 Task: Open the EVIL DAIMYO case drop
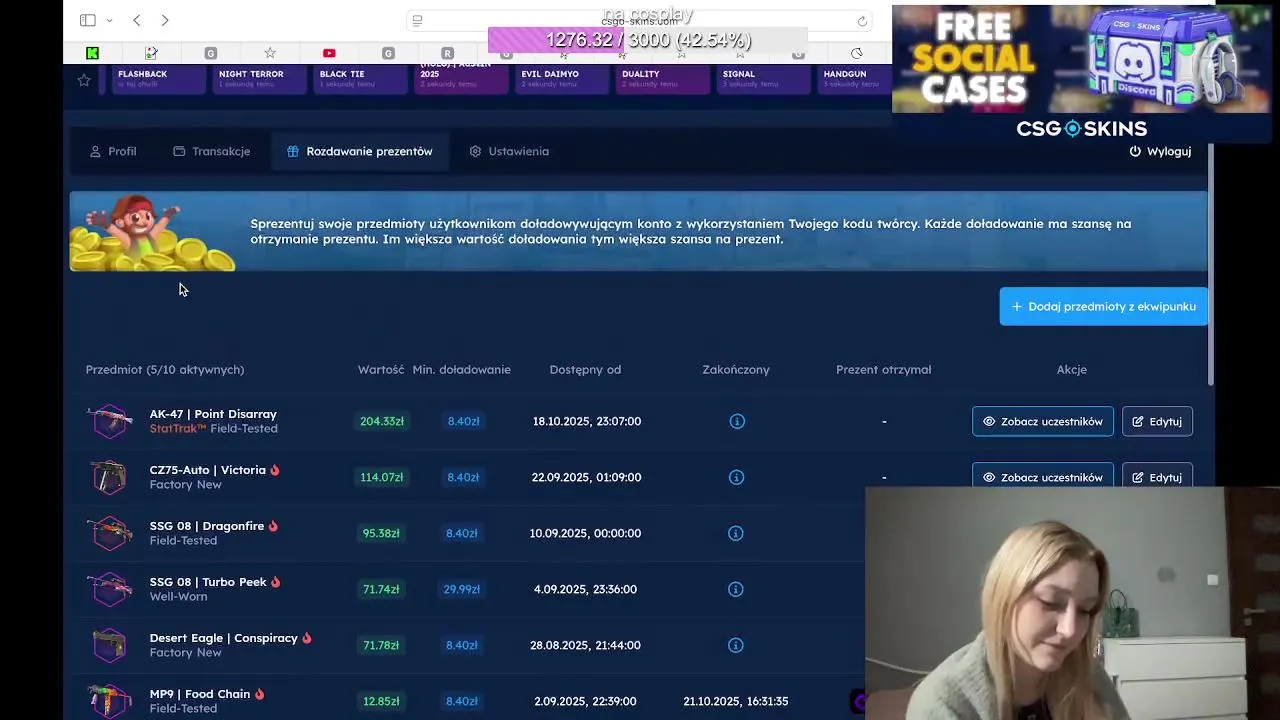tap(561, 79)
